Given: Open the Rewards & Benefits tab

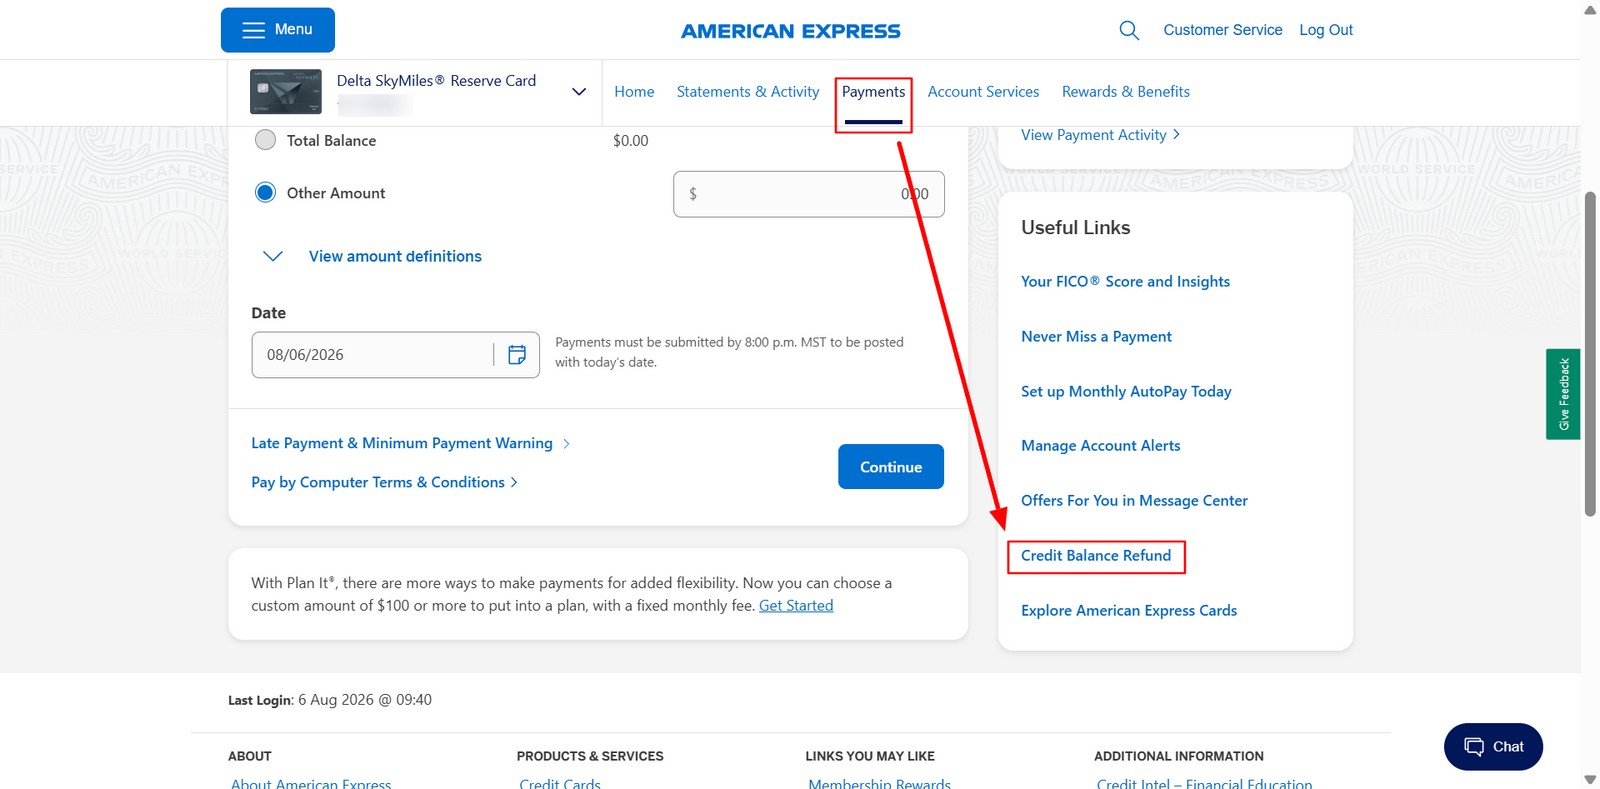Looking at the screenshot, I should 1126,92.
